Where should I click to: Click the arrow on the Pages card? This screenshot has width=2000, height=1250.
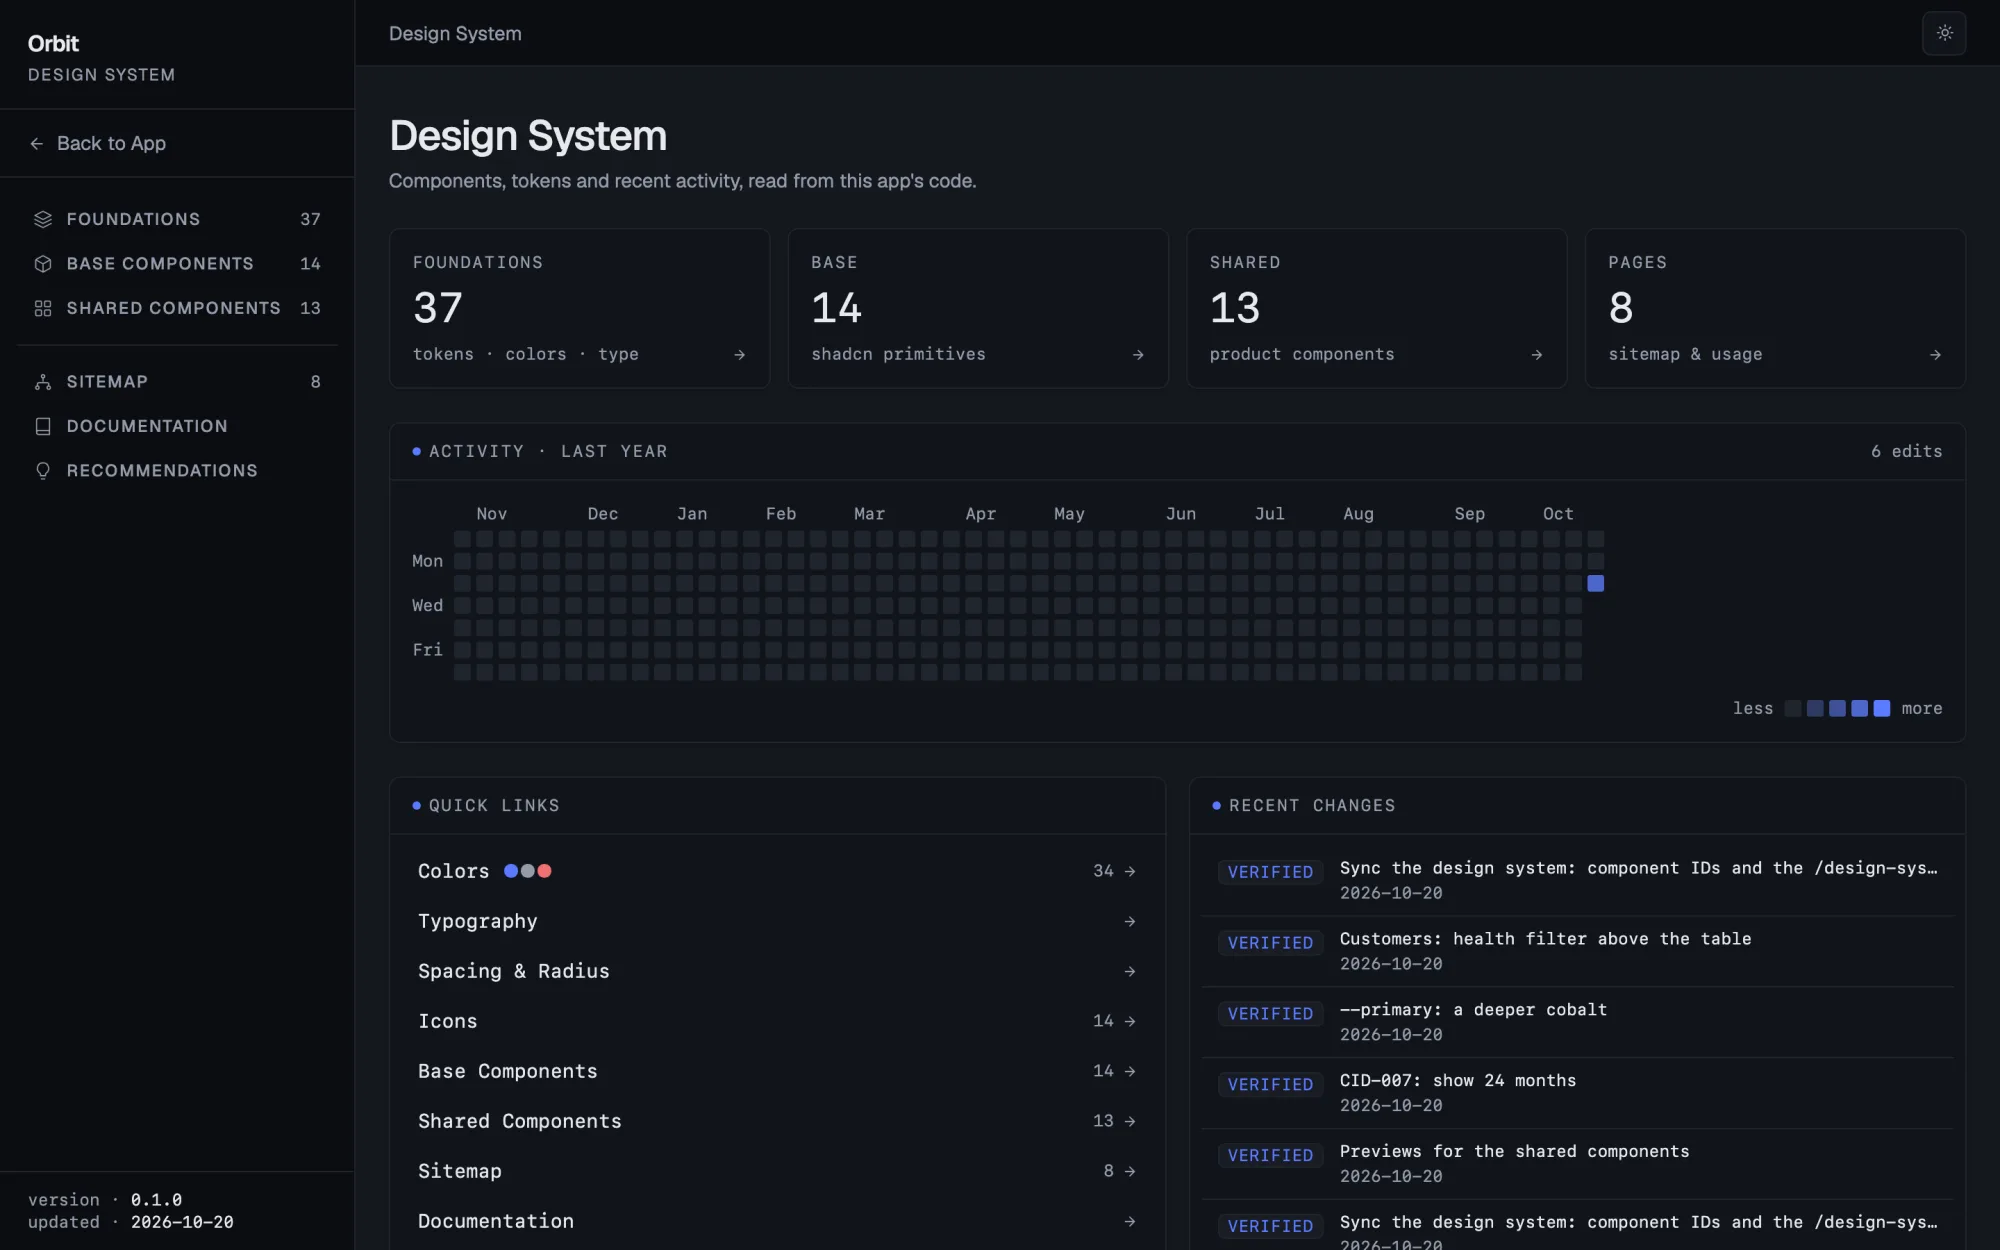[1935, 355]
